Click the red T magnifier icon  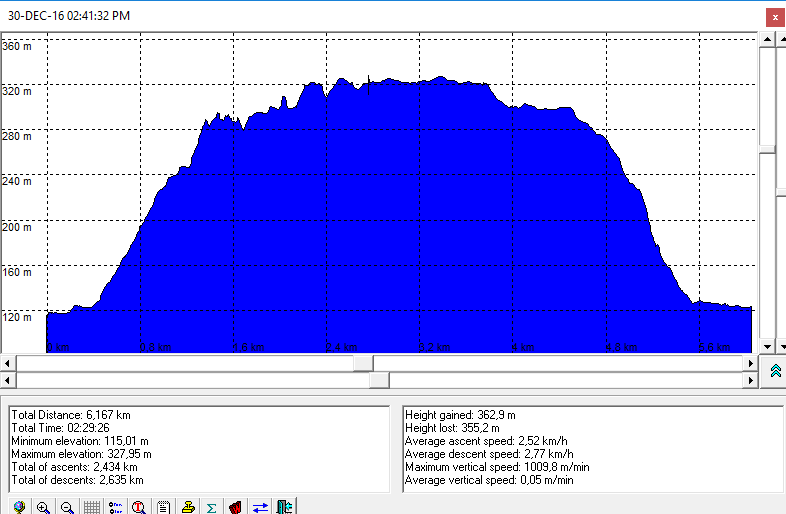pyautogui.click(x=140, y=507)
